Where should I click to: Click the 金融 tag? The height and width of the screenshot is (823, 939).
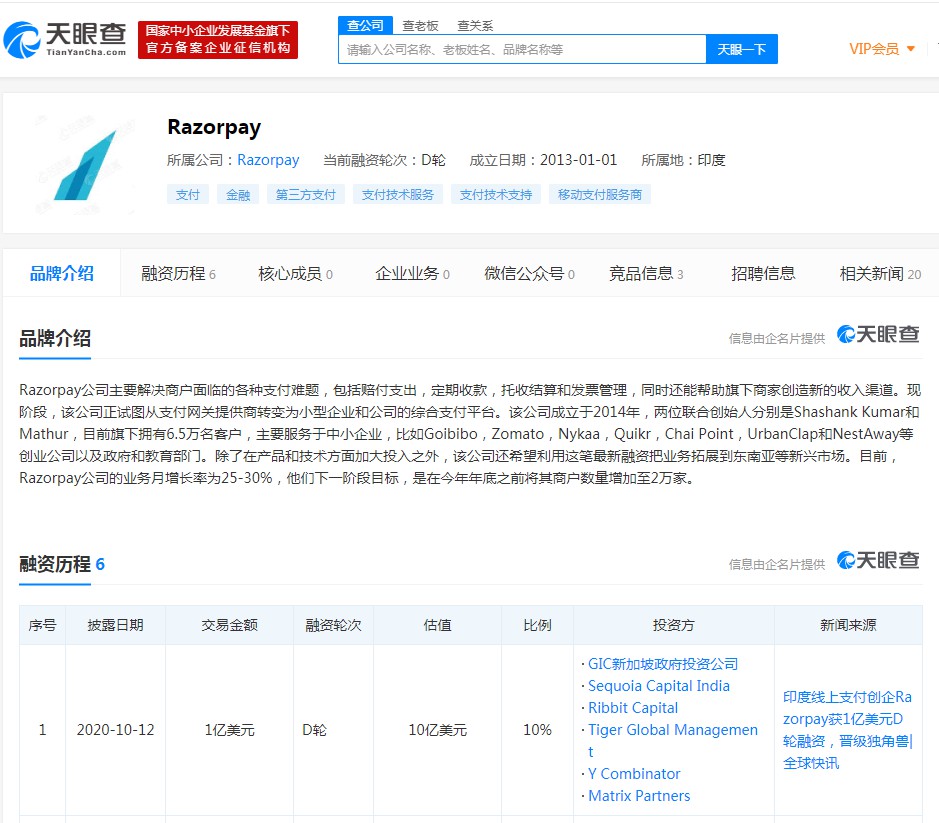click(x=238, y=195)
